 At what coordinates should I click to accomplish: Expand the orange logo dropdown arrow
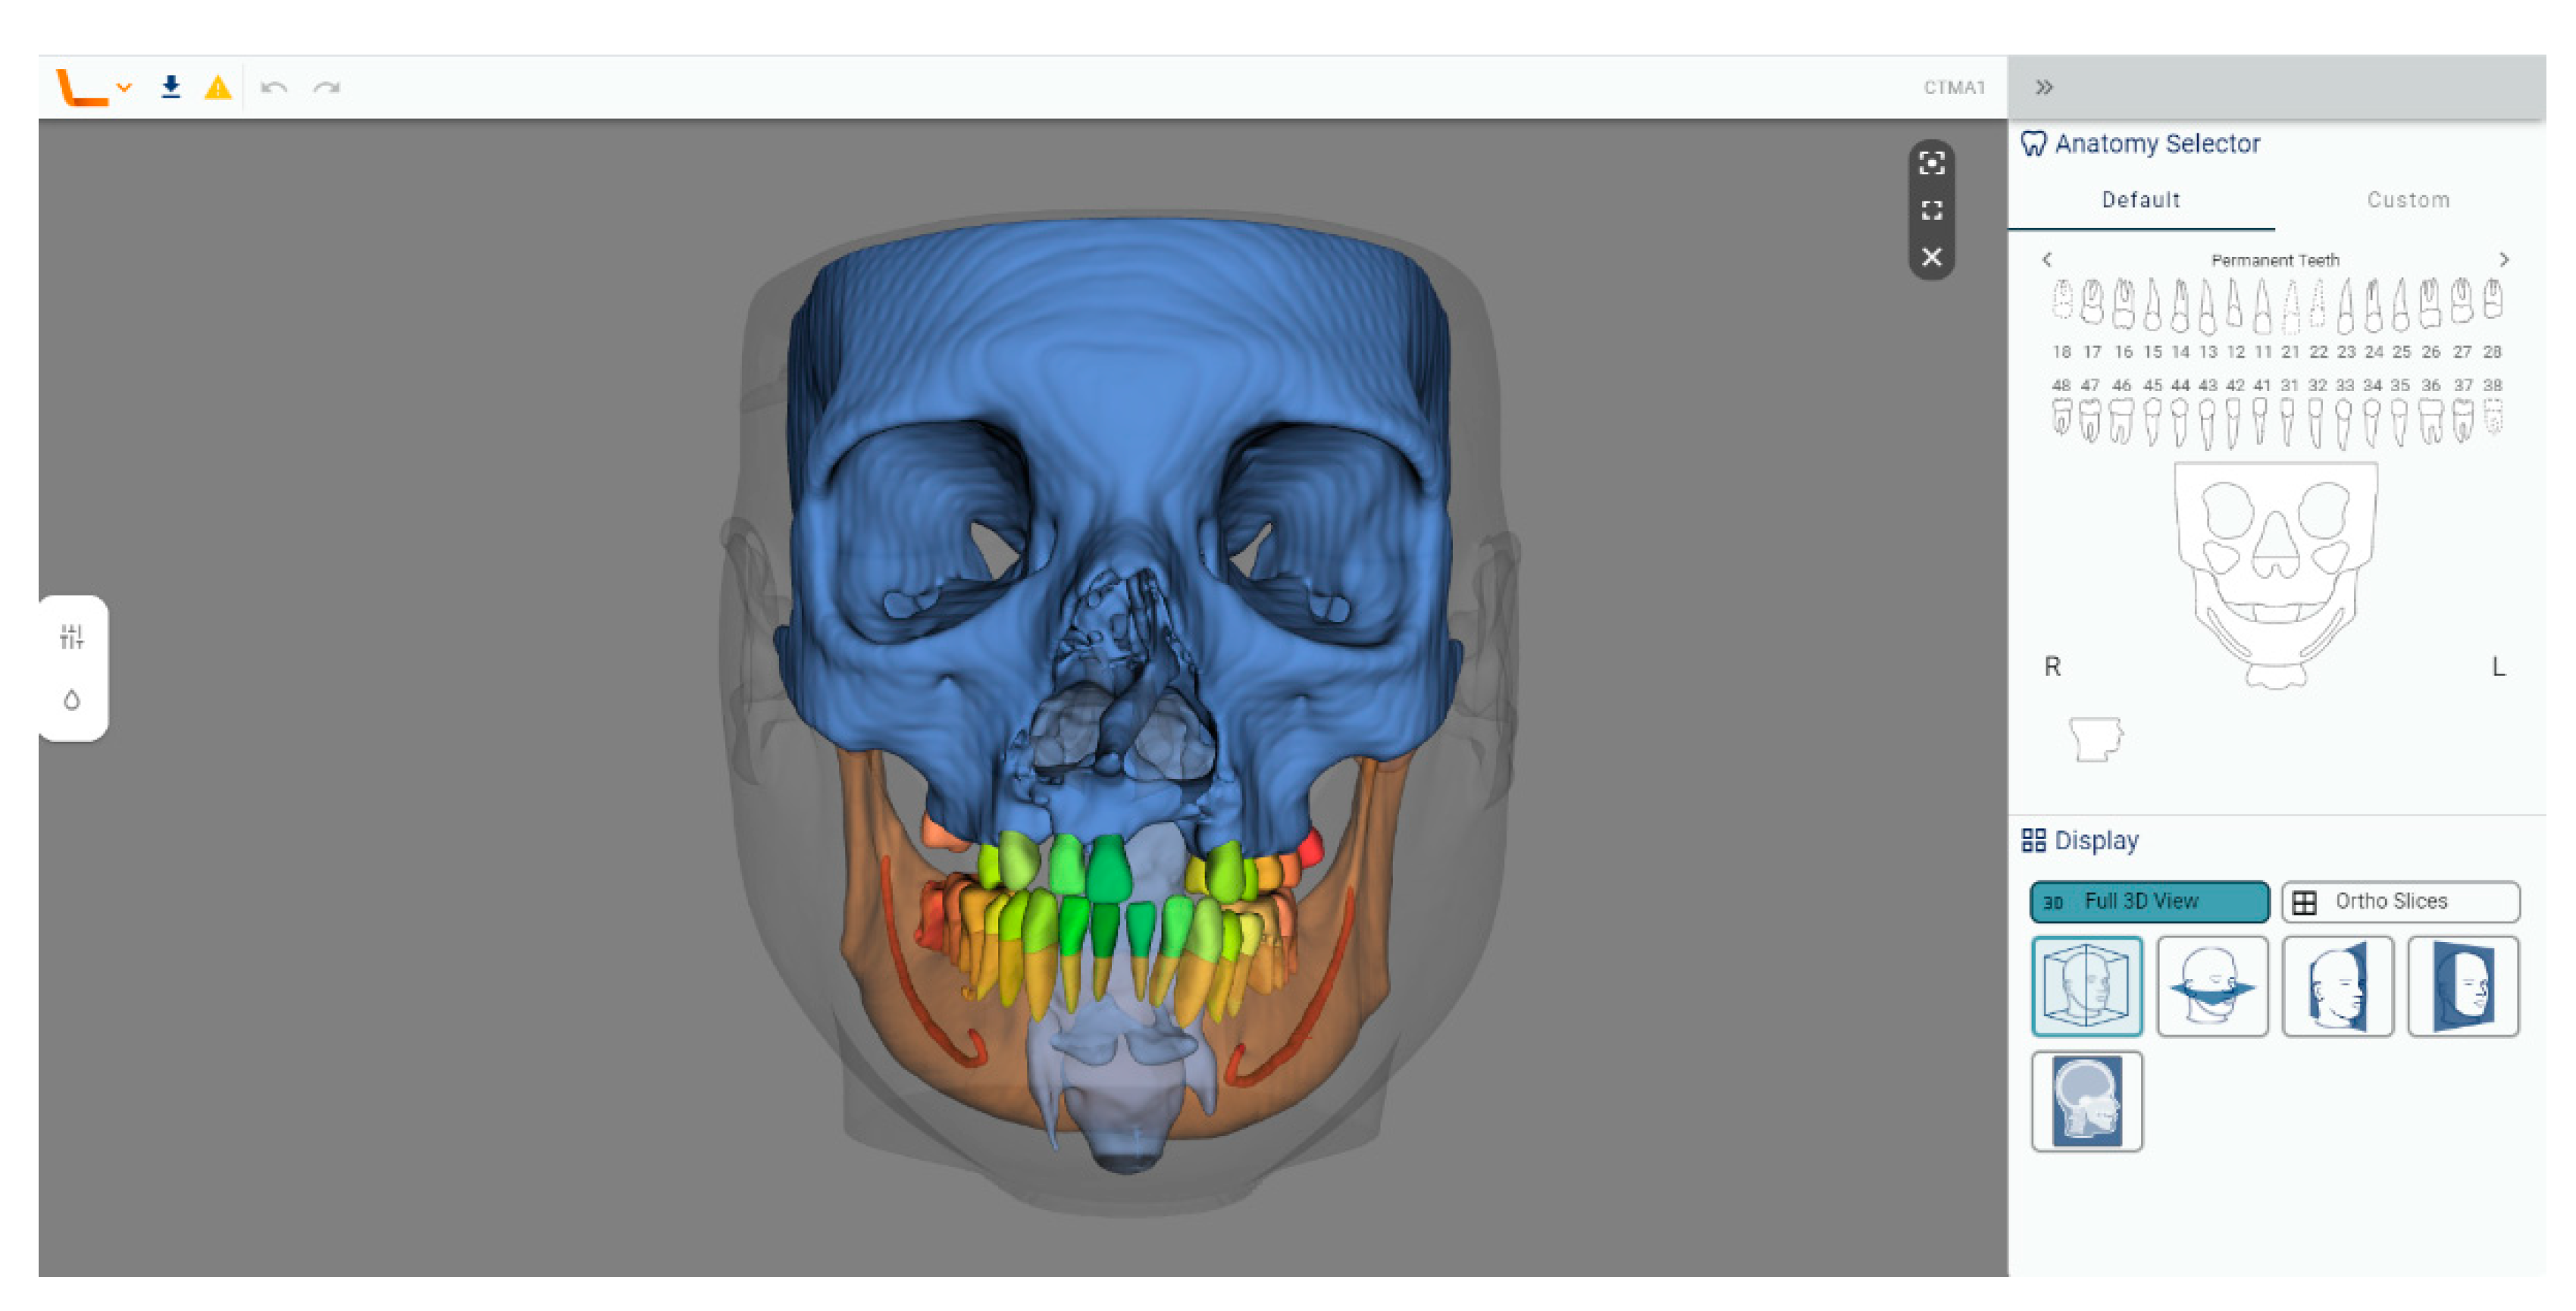(x=125, y=87)
